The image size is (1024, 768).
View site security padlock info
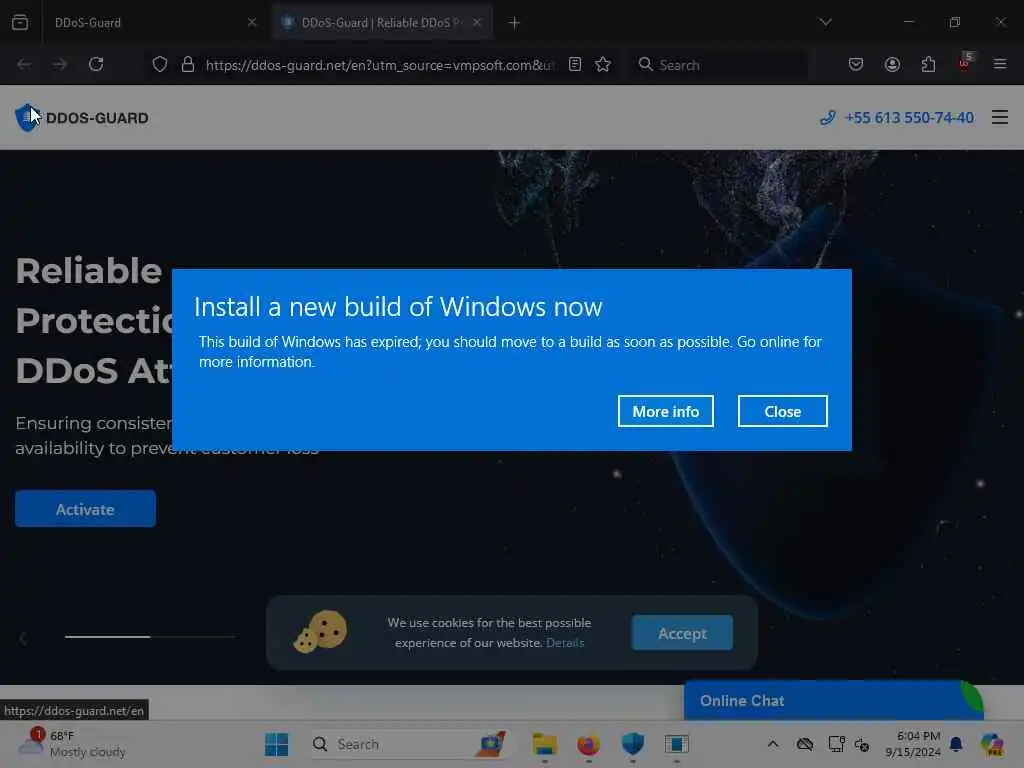point(188,64)
